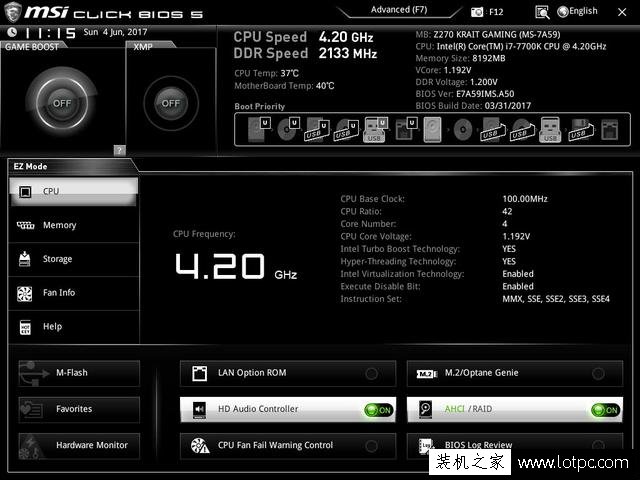Change language via the English globe
Screen dimensions: 640x480
coord(577,11)
